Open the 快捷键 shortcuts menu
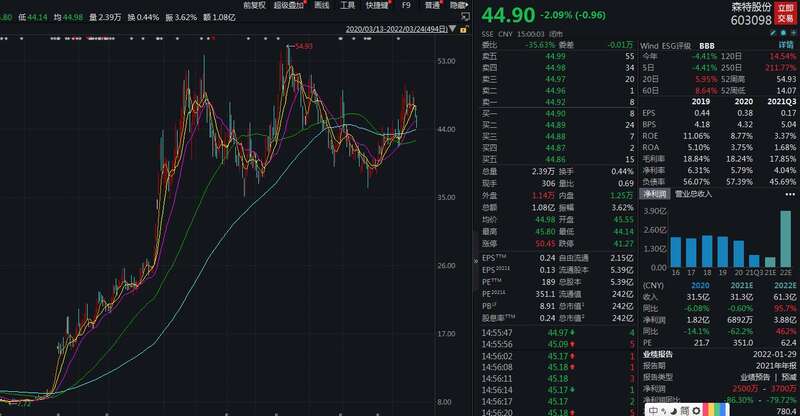This screenshot has width=800, height=416. 379,5
